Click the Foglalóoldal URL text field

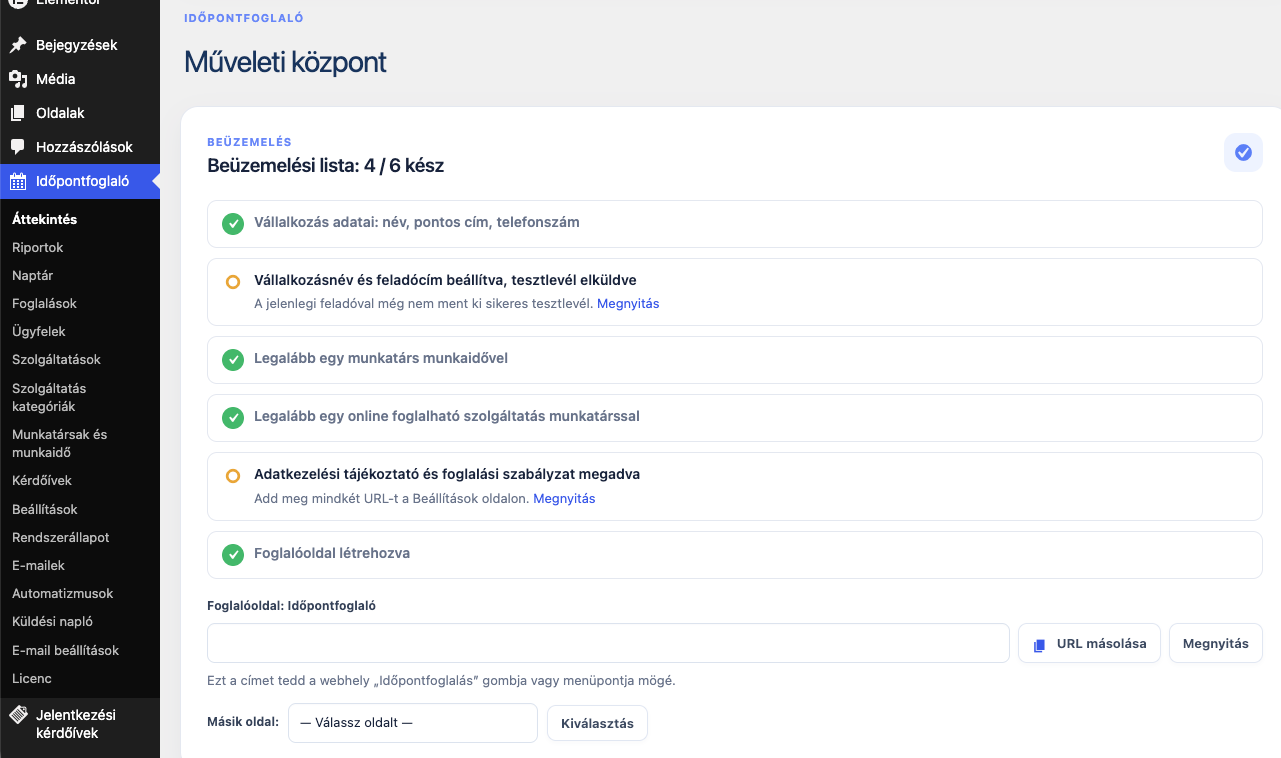tap(608, 643)
